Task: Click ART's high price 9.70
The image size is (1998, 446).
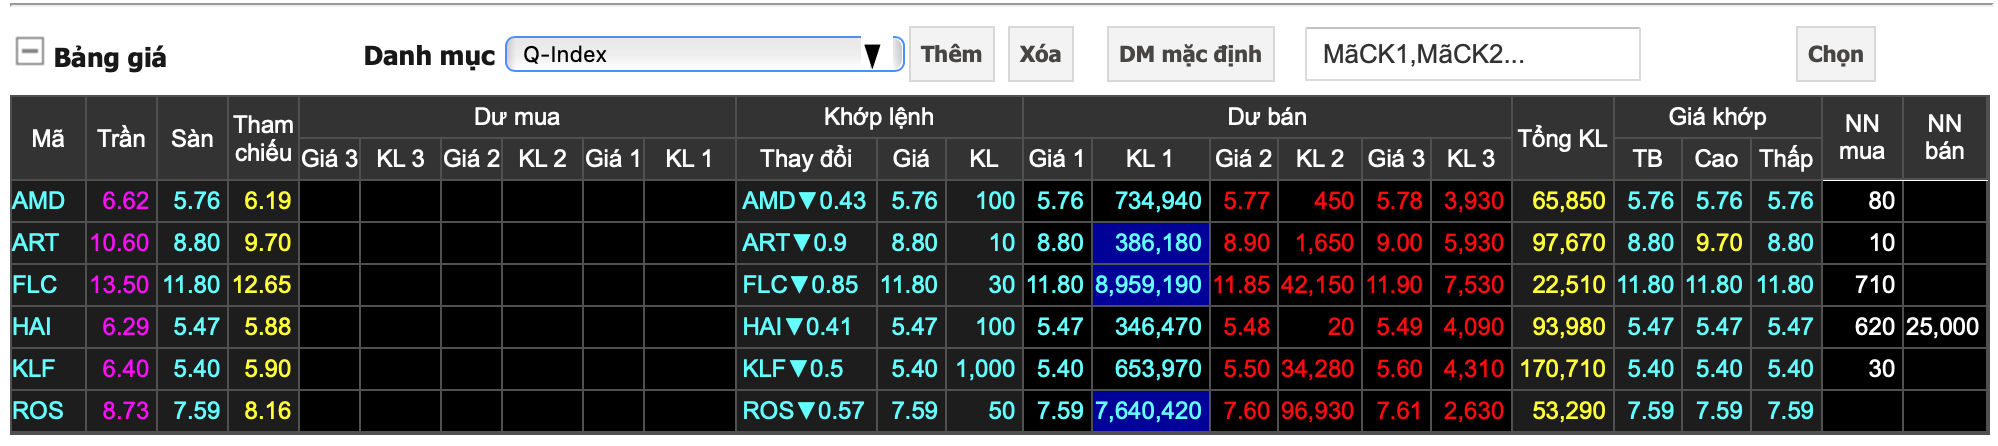Action: coord(1719,243)
